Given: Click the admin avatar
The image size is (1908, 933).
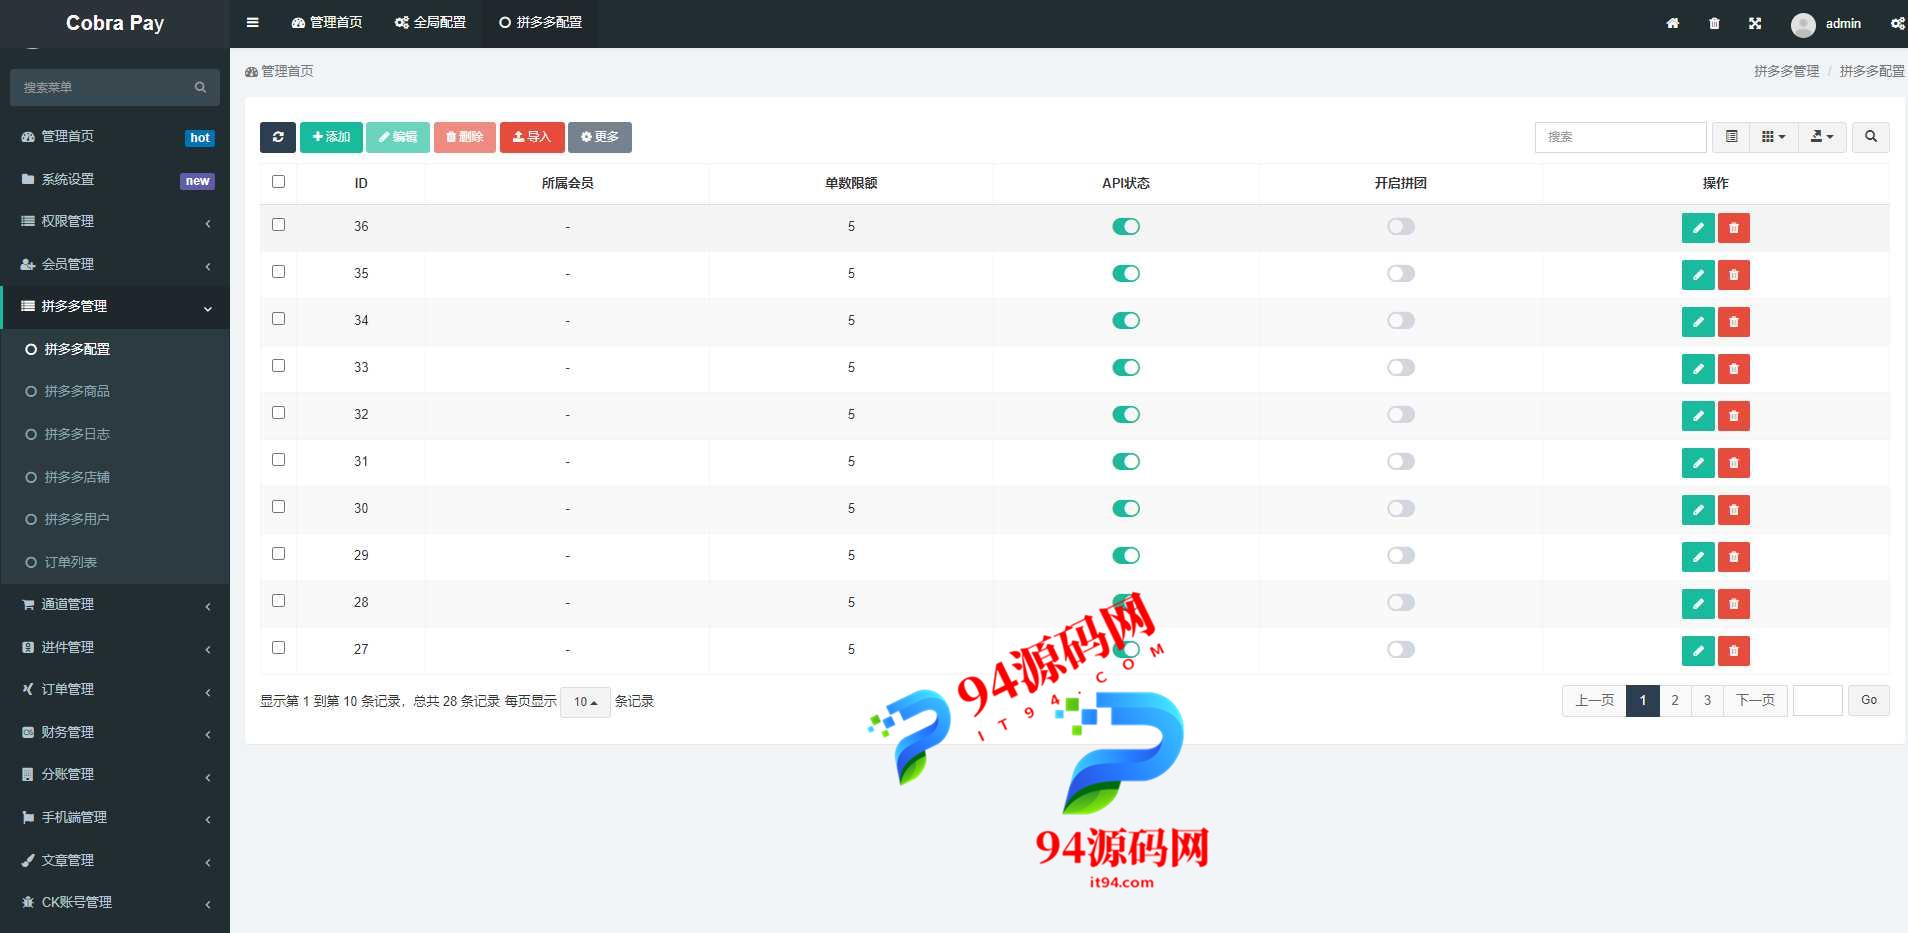Looking at the screenshot, I should click(1803, 24).
